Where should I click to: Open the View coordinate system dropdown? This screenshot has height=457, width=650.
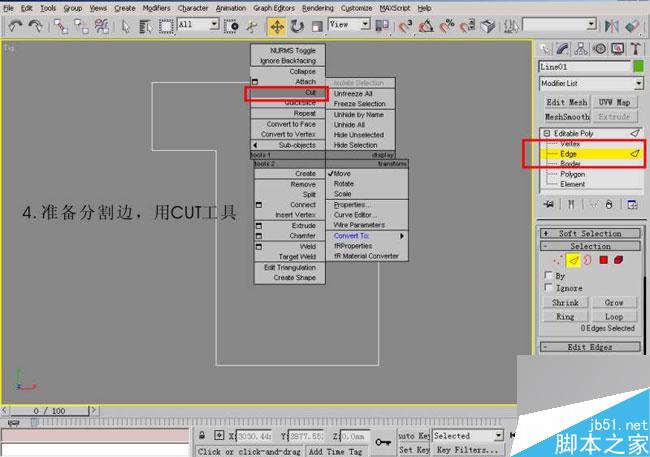click(x=365, y=24)
